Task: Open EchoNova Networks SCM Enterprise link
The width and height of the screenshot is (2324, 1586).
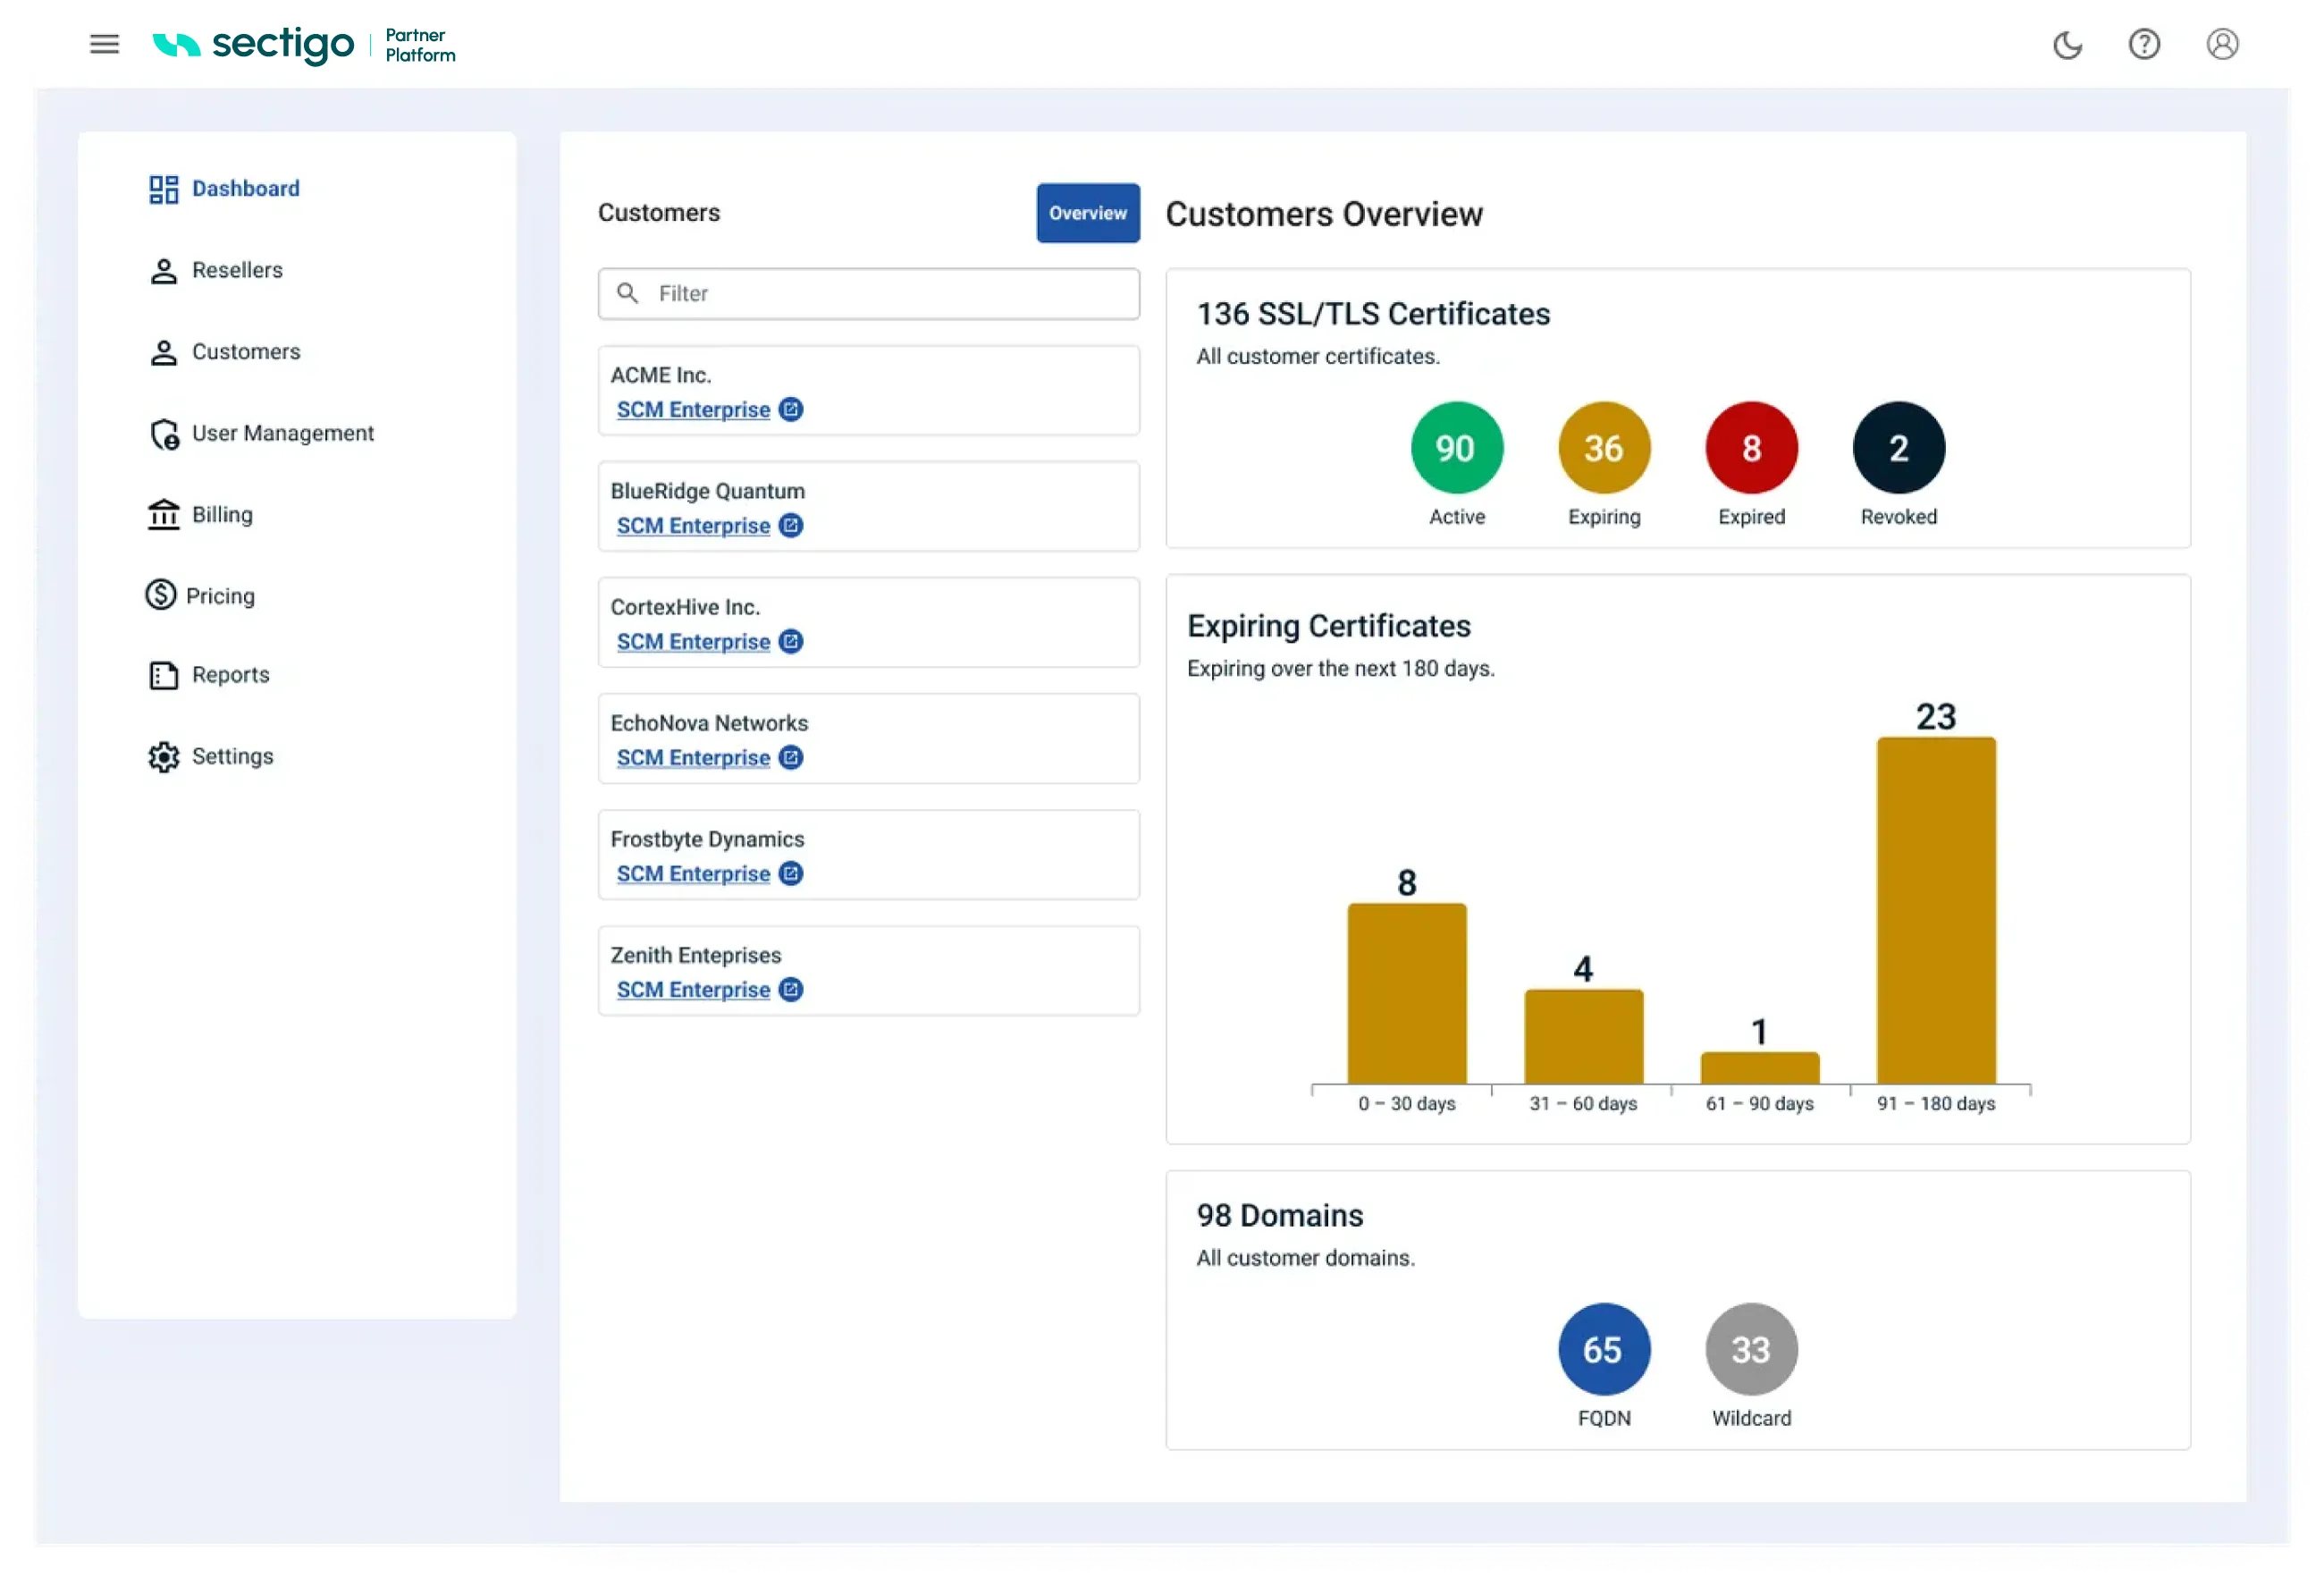Action: click(693, 758)
